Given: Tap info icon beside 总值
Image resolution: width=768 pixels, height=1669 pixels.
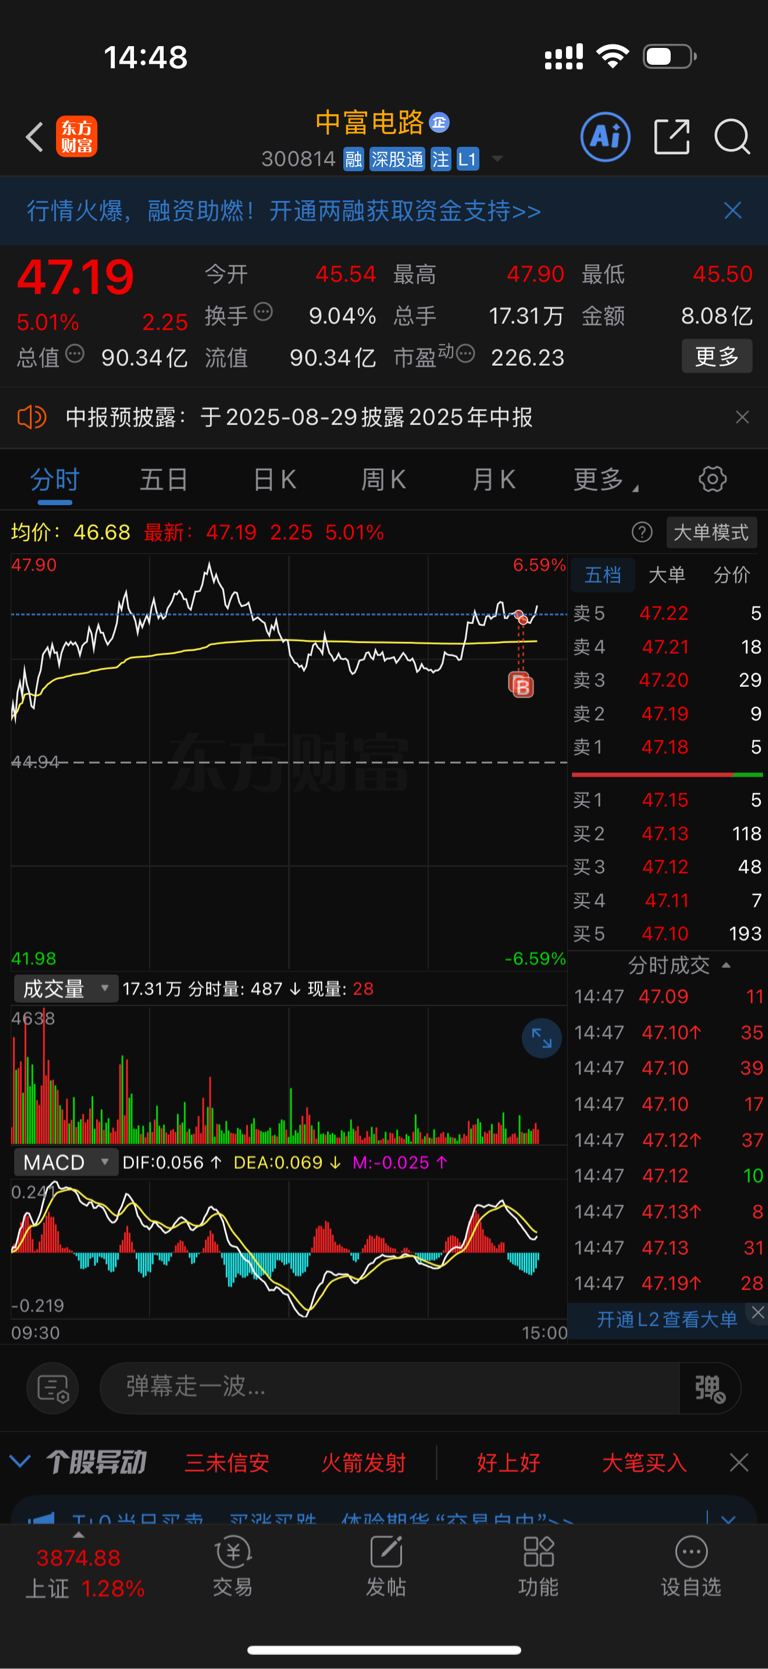Looking at the screenshot, I should coord(75,353).
